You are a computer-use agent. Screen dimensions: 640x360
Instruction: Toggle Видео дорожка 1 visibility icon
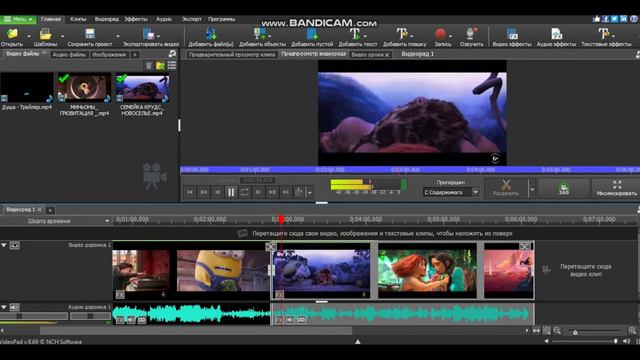14,245
